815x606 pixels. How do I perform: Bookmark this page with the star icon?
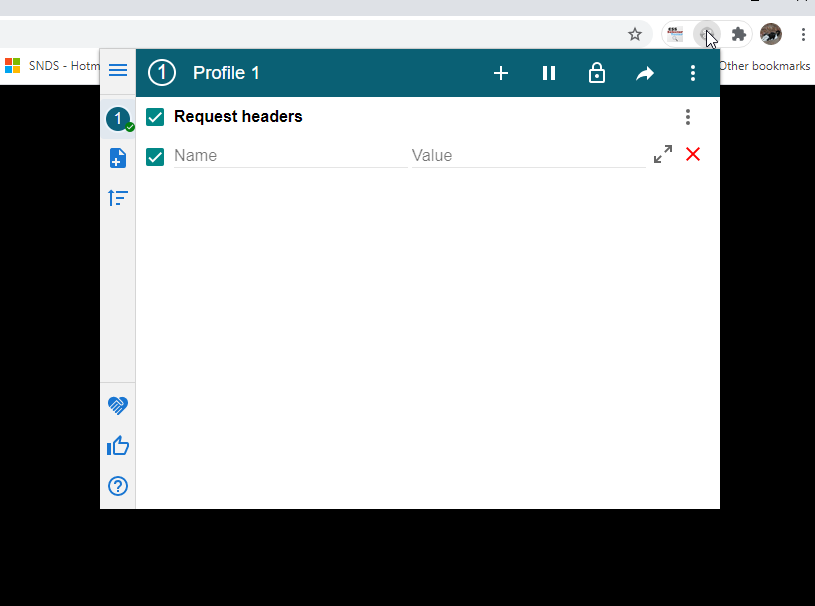point(635,35)
